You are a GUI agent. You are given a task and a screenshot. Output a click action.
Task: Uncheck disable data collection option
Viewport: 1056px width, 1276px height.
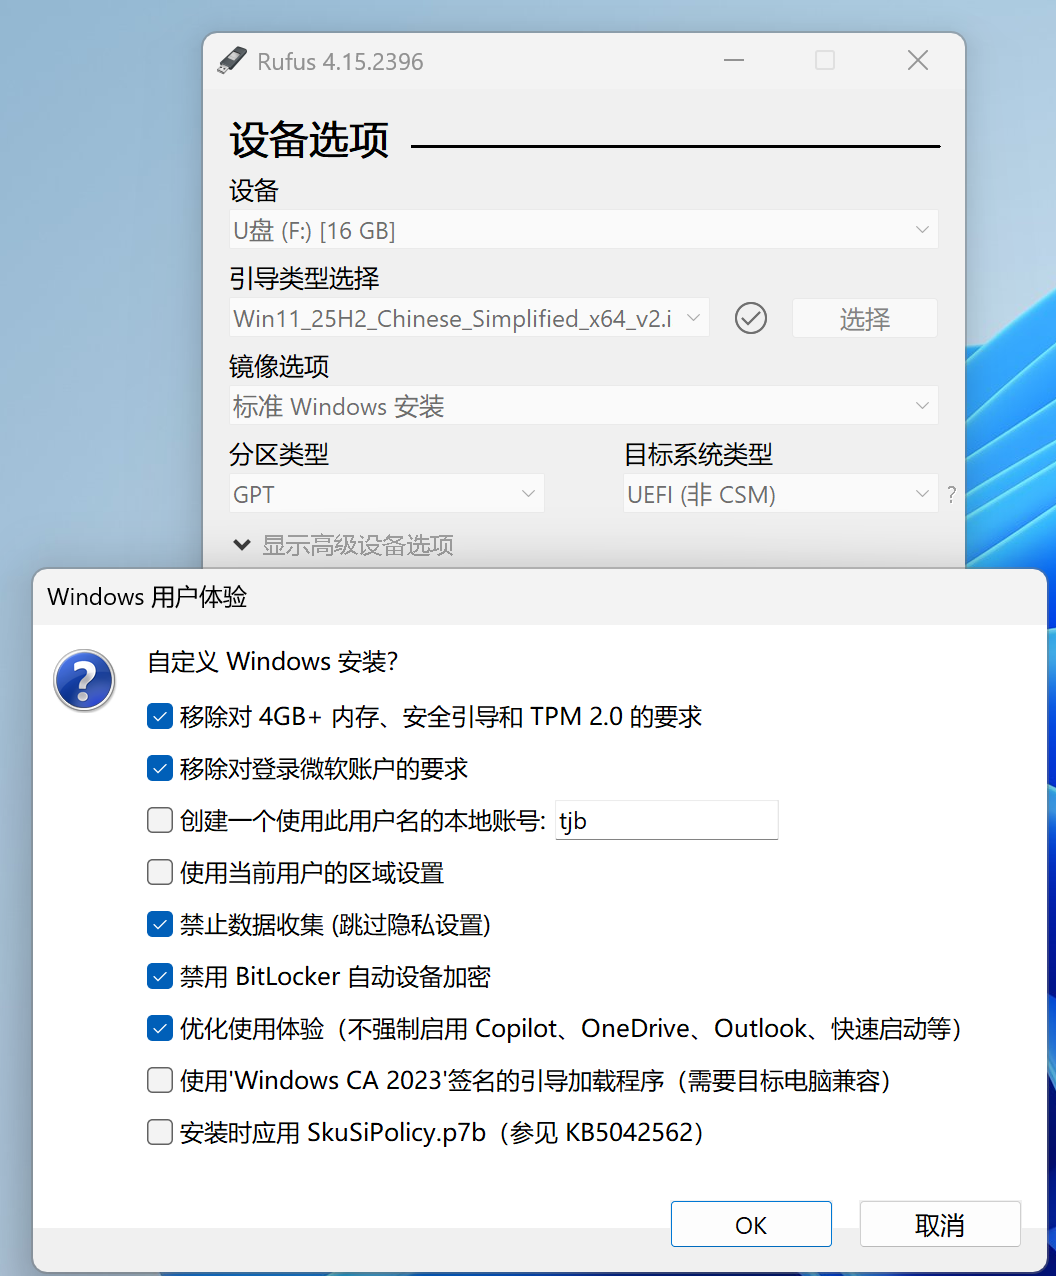pos(160,924)
